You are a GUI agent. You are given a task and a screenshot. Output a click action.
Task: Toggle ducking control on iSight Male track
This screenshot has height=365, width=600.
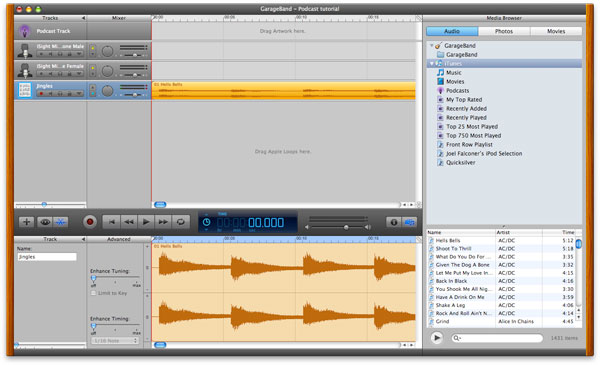click(x=93, y=51)
